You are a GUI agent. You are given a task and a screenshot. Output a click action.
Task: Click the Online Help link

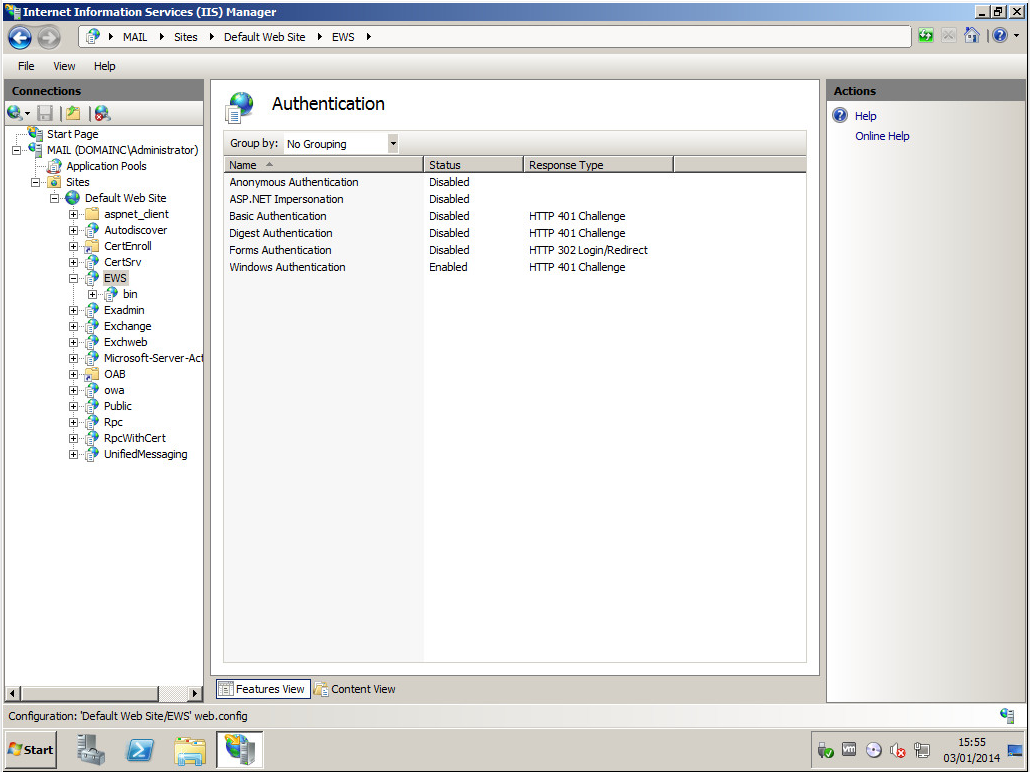pos(882,136)
